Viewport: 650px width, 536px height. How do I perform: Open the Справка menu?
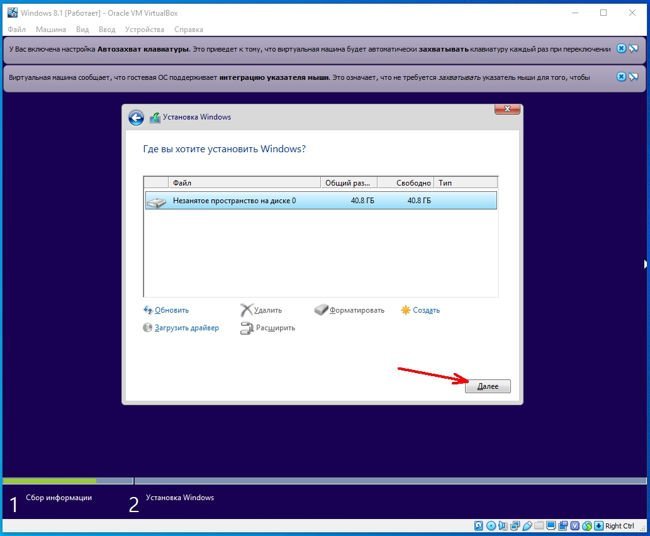click(189, 29)
